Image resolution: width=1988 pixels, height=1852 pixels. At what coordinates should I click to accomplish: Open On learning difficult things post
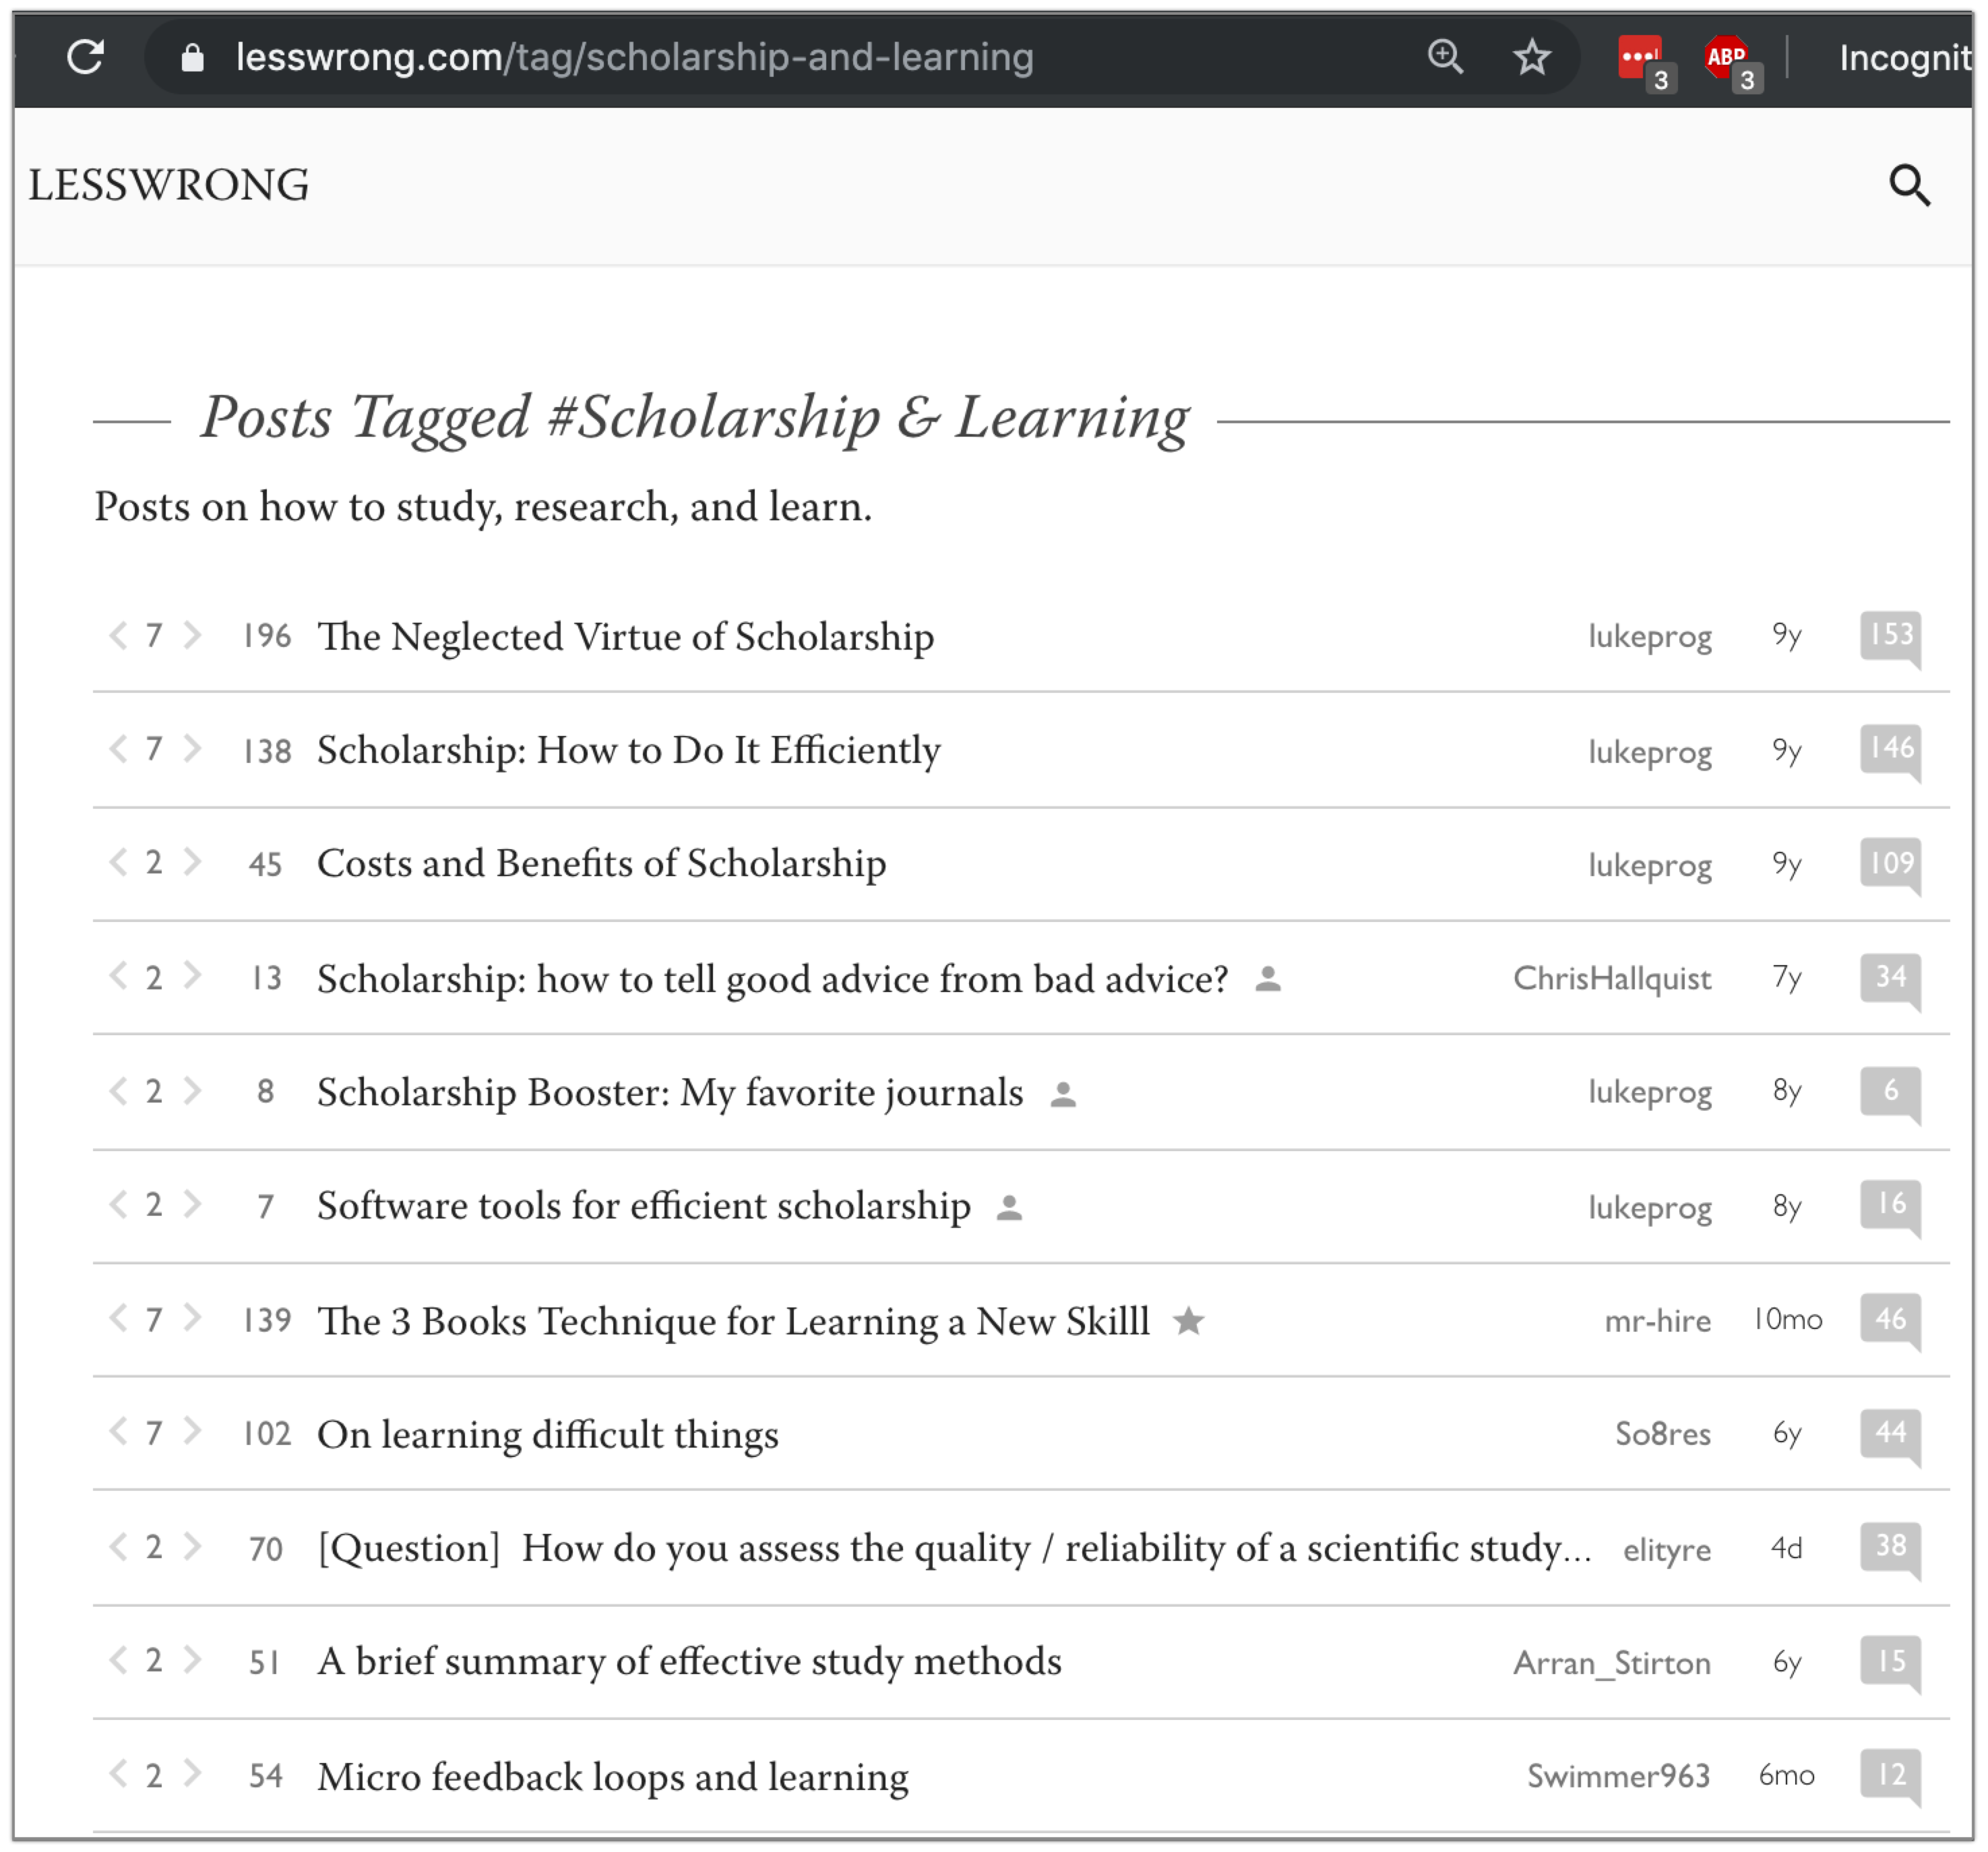(x=548, y=1435)
